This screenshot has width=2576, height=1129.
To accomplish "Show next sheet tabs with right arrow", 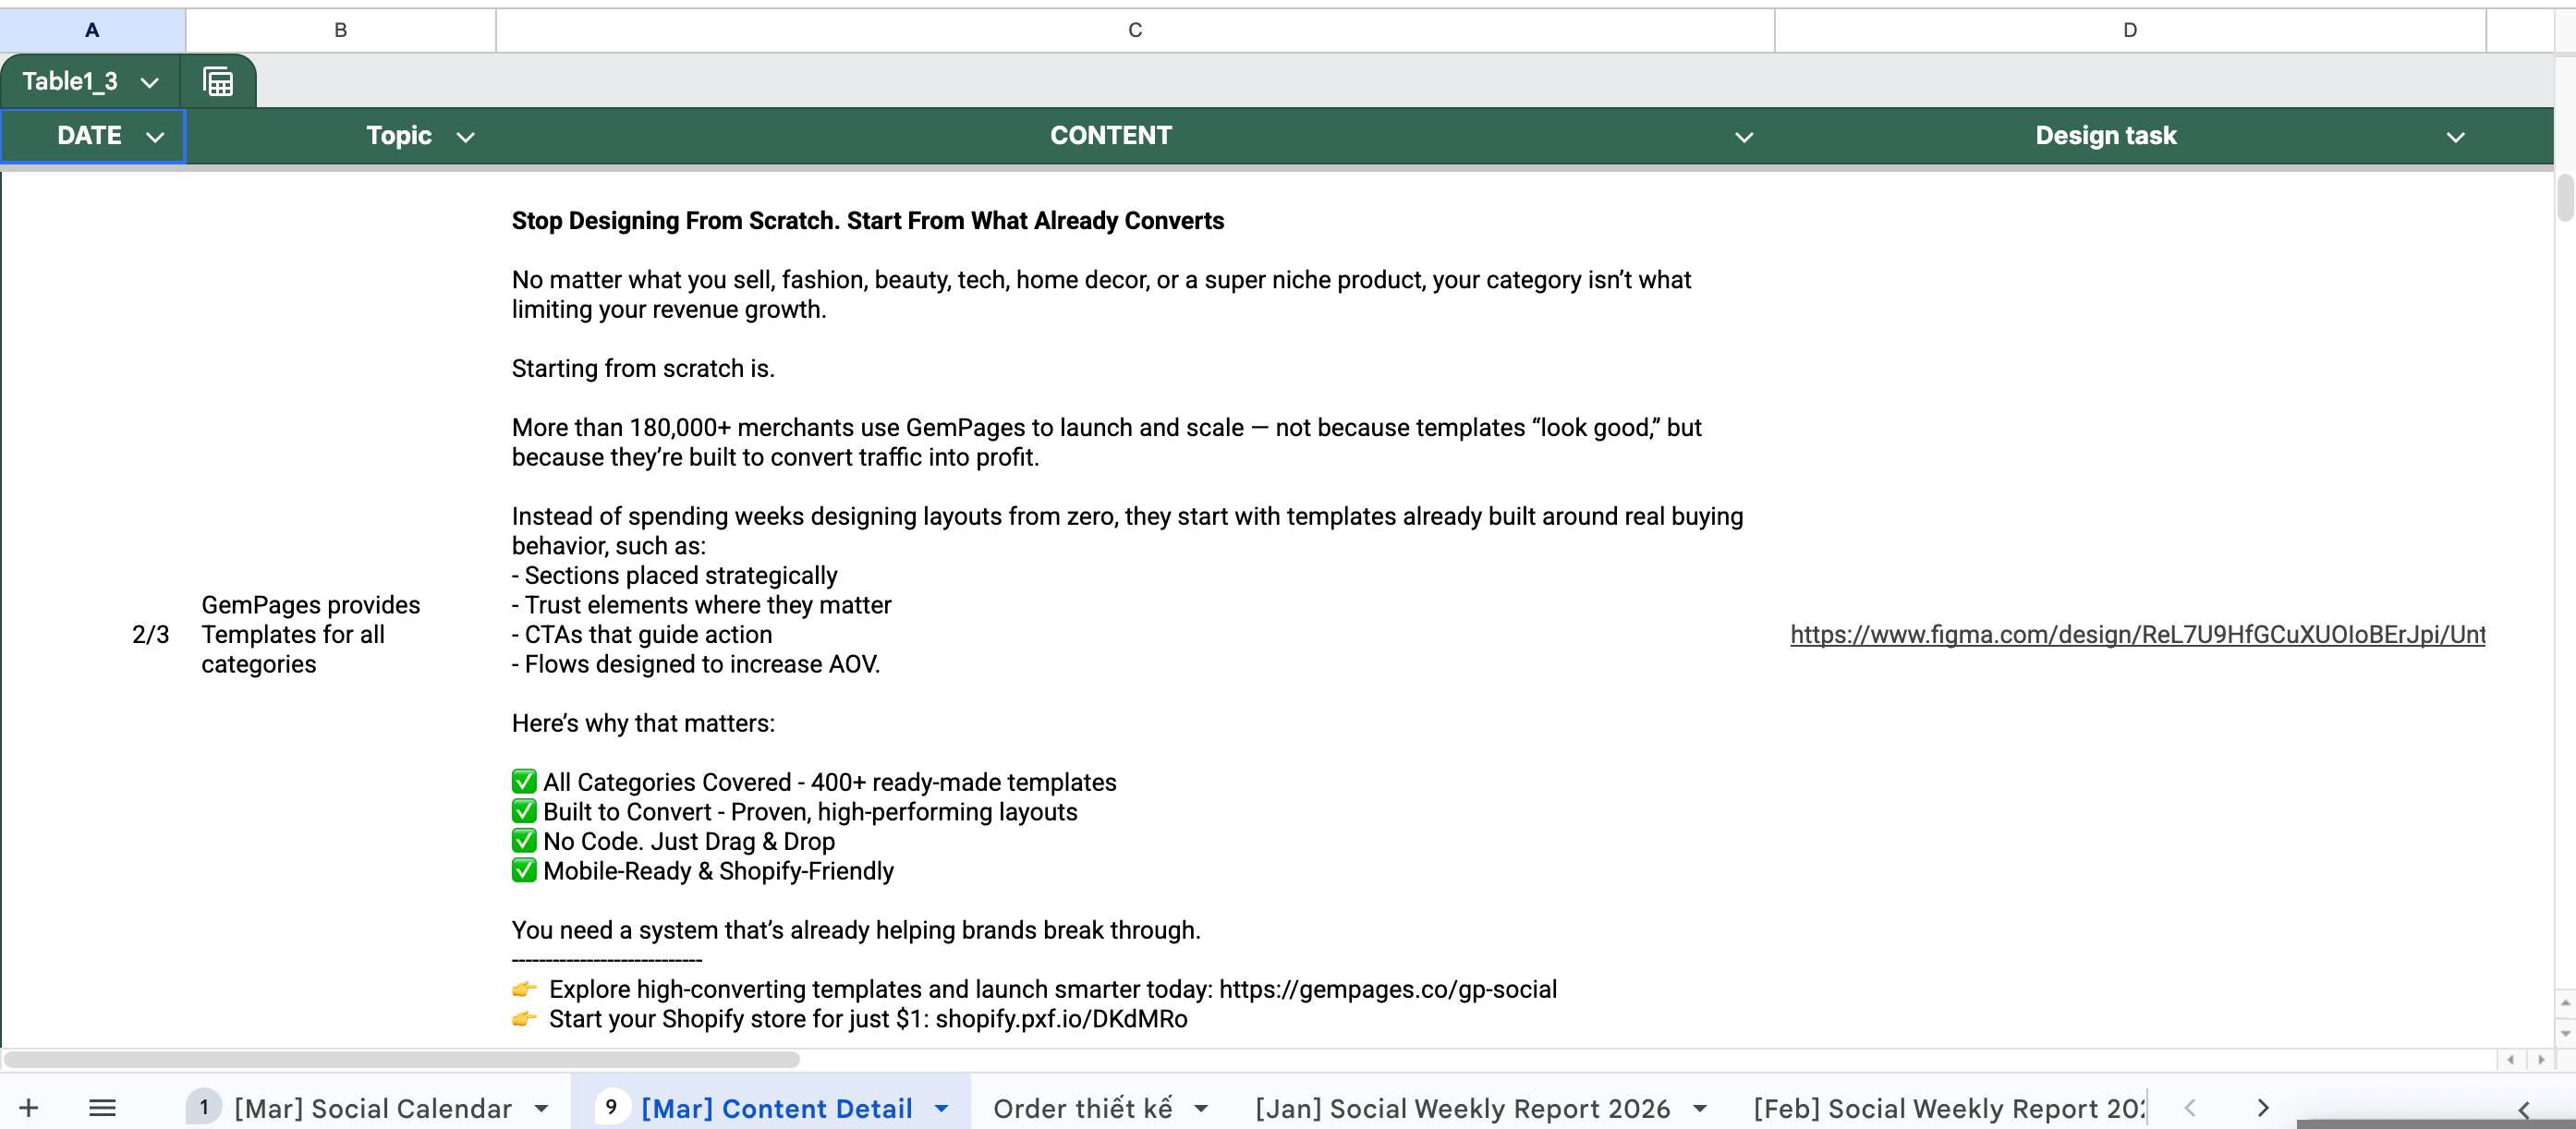I will pos(2263,1107).
